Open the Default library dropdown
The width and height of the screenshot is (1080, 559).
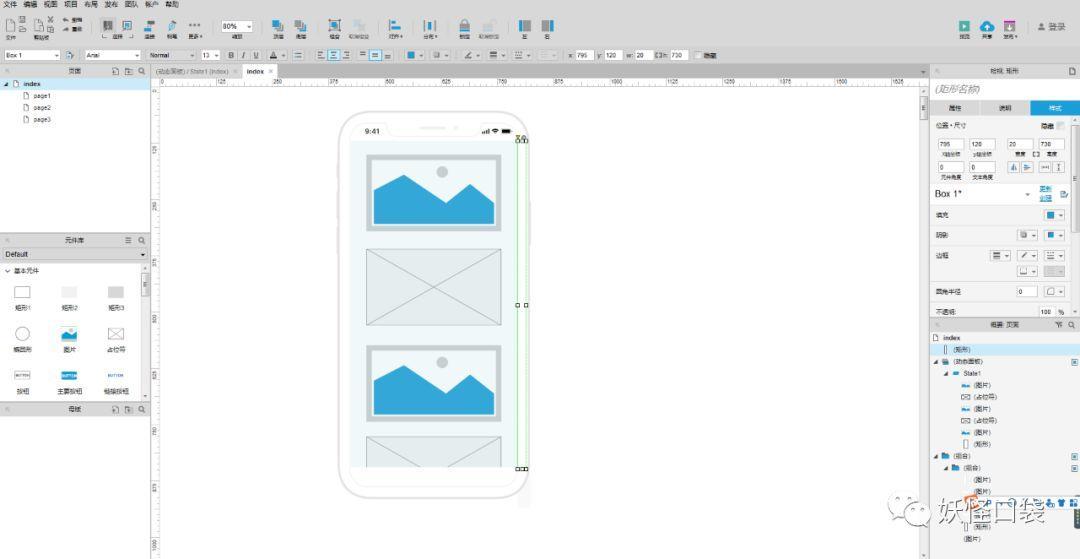point(74,254)
